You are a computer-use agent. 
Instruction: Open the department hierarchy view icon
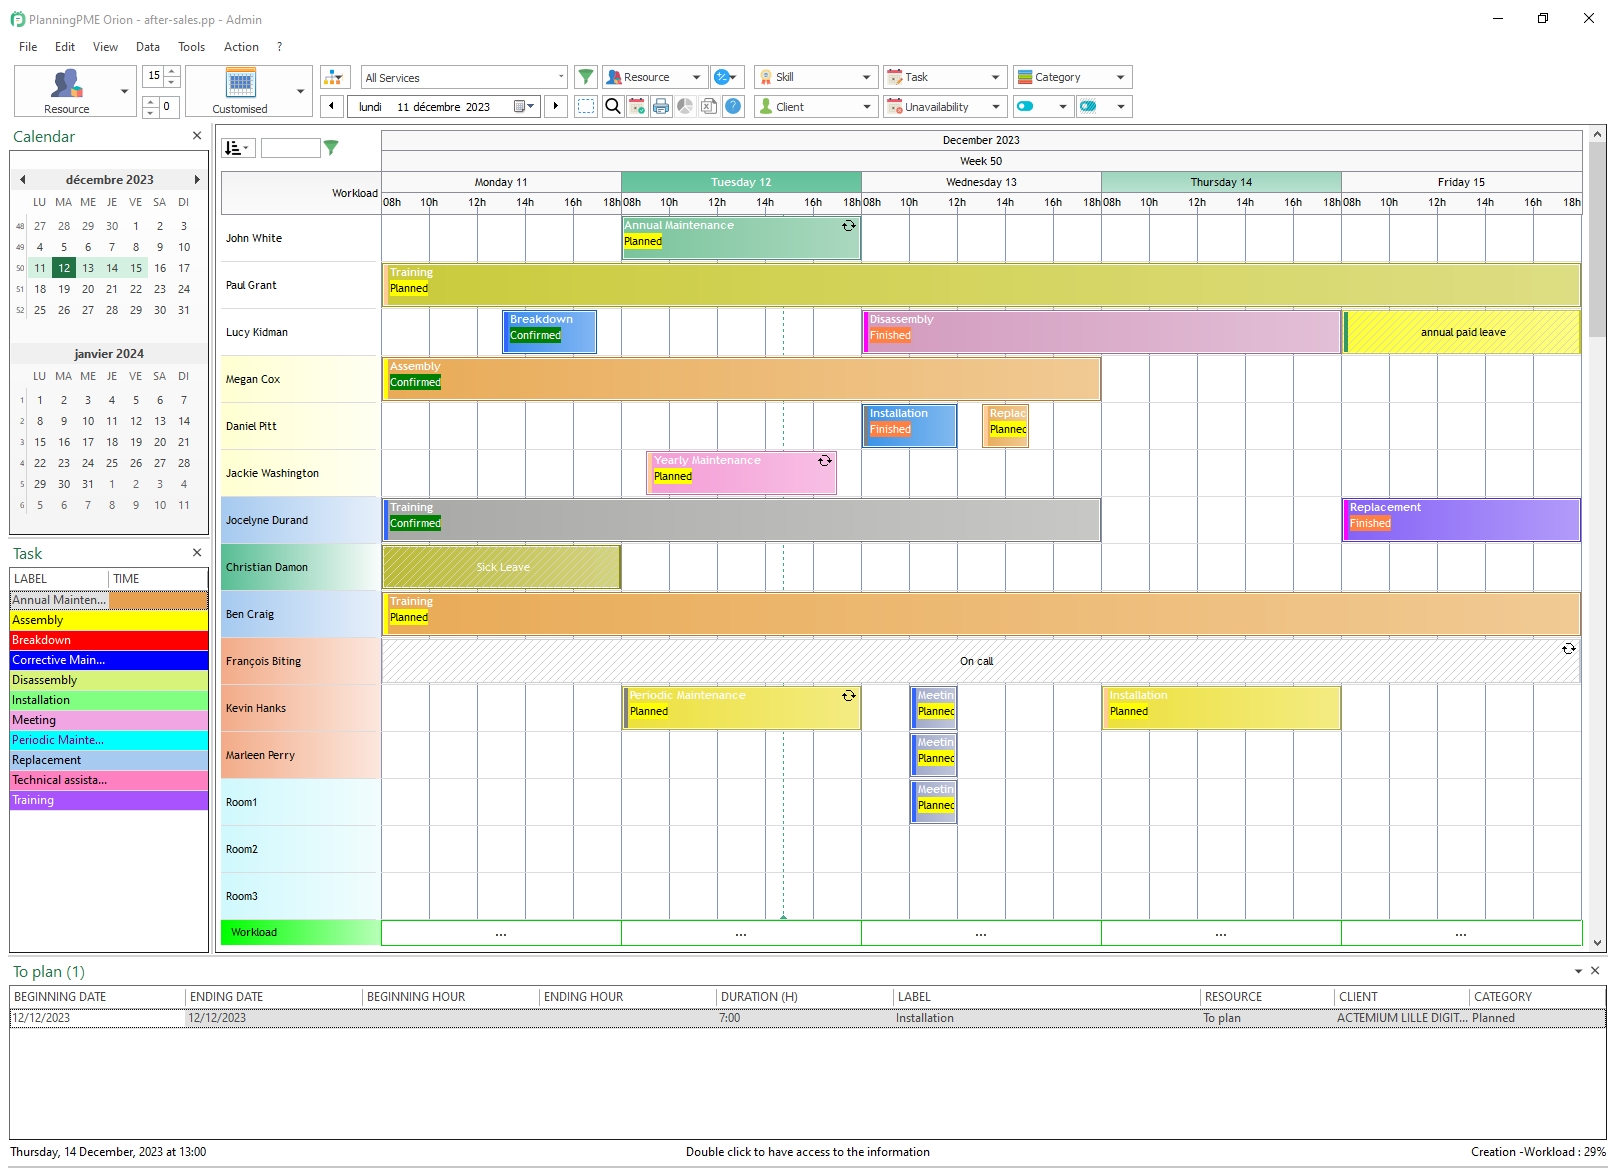[x=334, y=76]
